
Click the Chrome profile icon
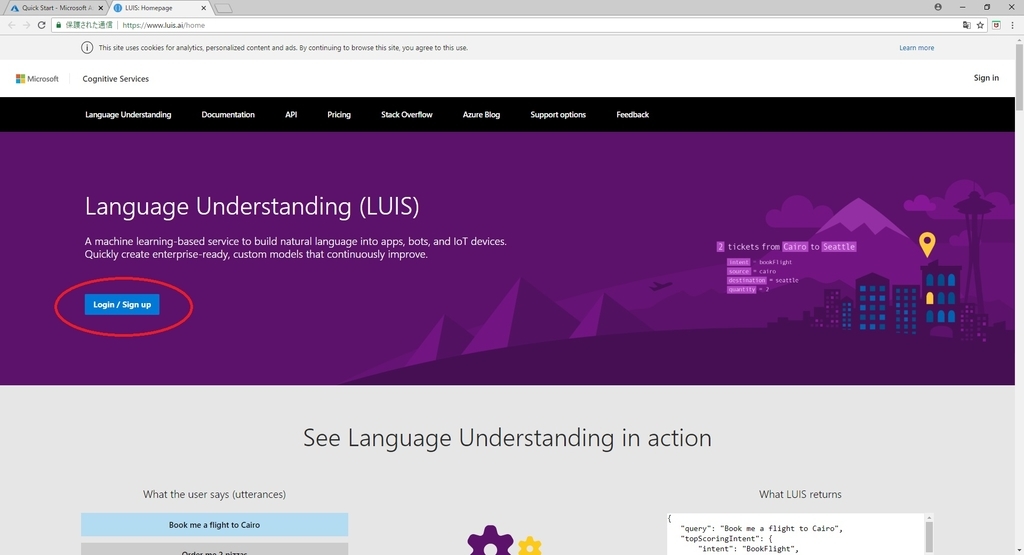[x=938, y=7]
